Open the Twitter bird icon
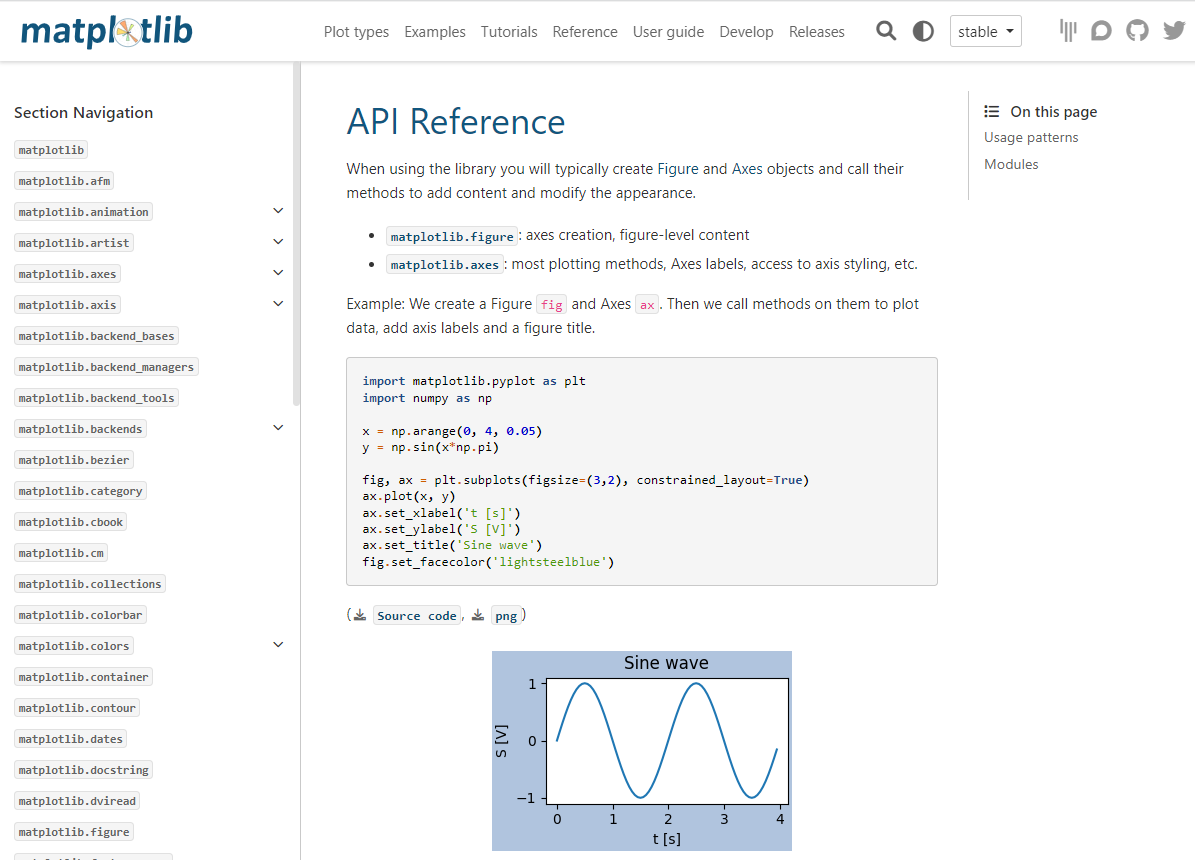Screen dimensions: 1195x860 pos(1174,30)
